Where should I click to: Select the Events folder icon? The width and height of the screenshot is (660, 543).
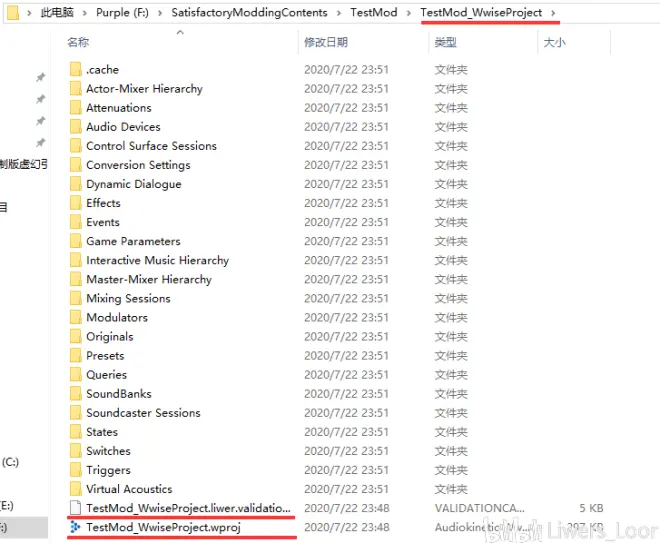(x=76, y=222)
